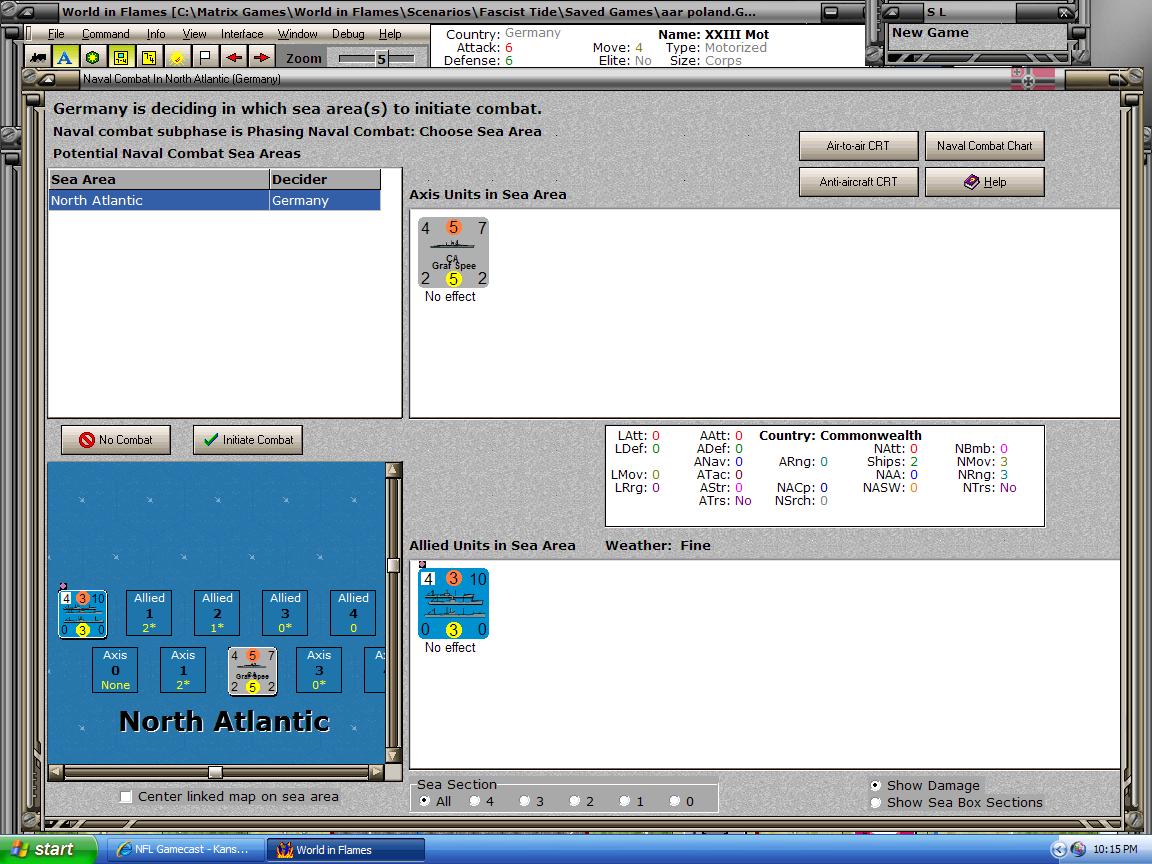Click the map vertical scrollbar thumb
The image size is (1152, 864).
393,565
